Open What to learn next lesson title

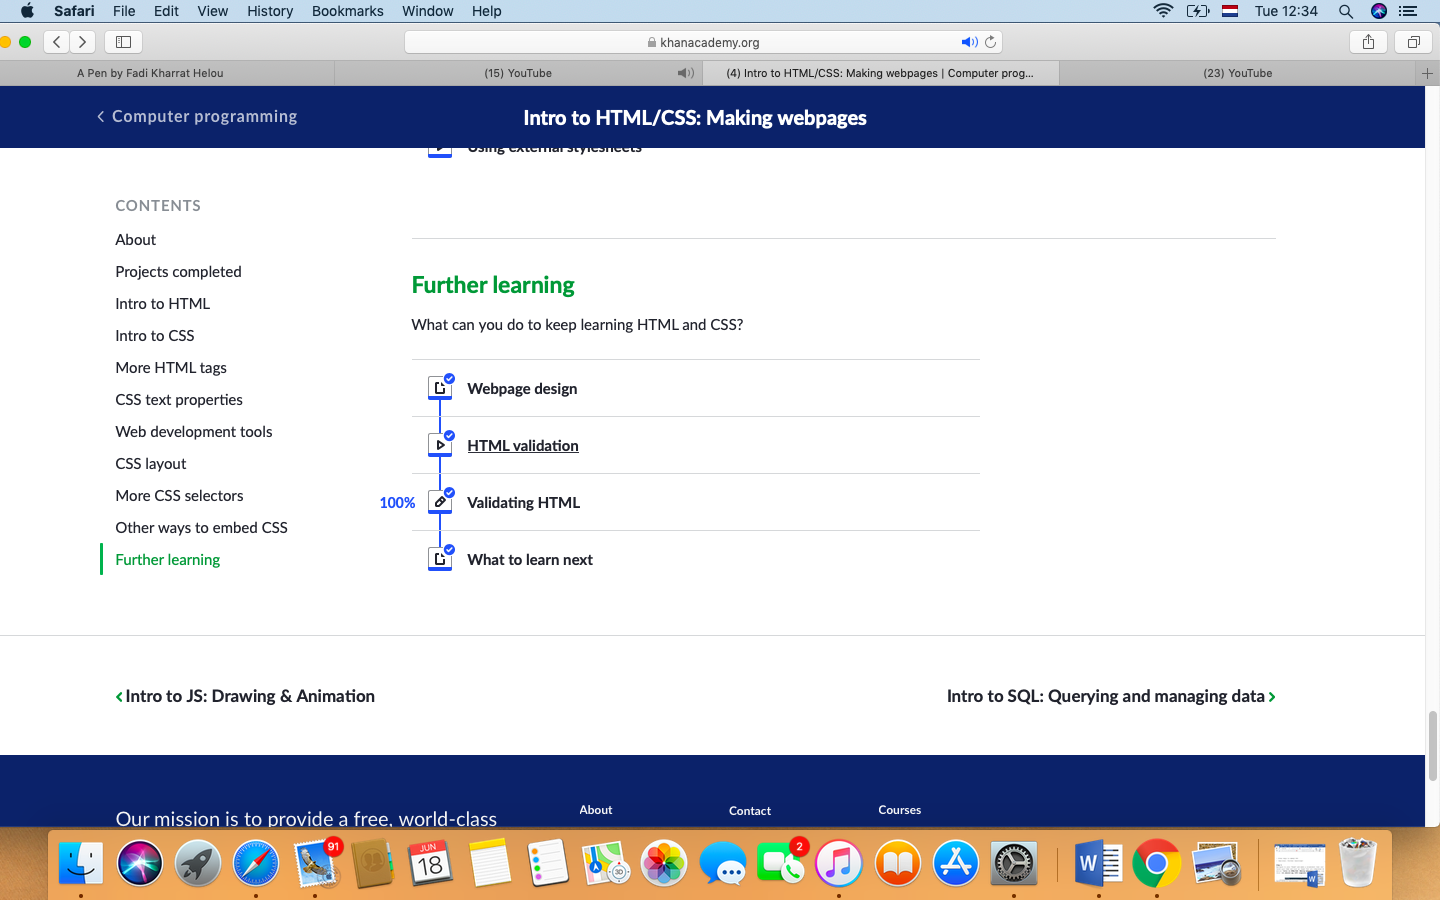tap(530, 559)
